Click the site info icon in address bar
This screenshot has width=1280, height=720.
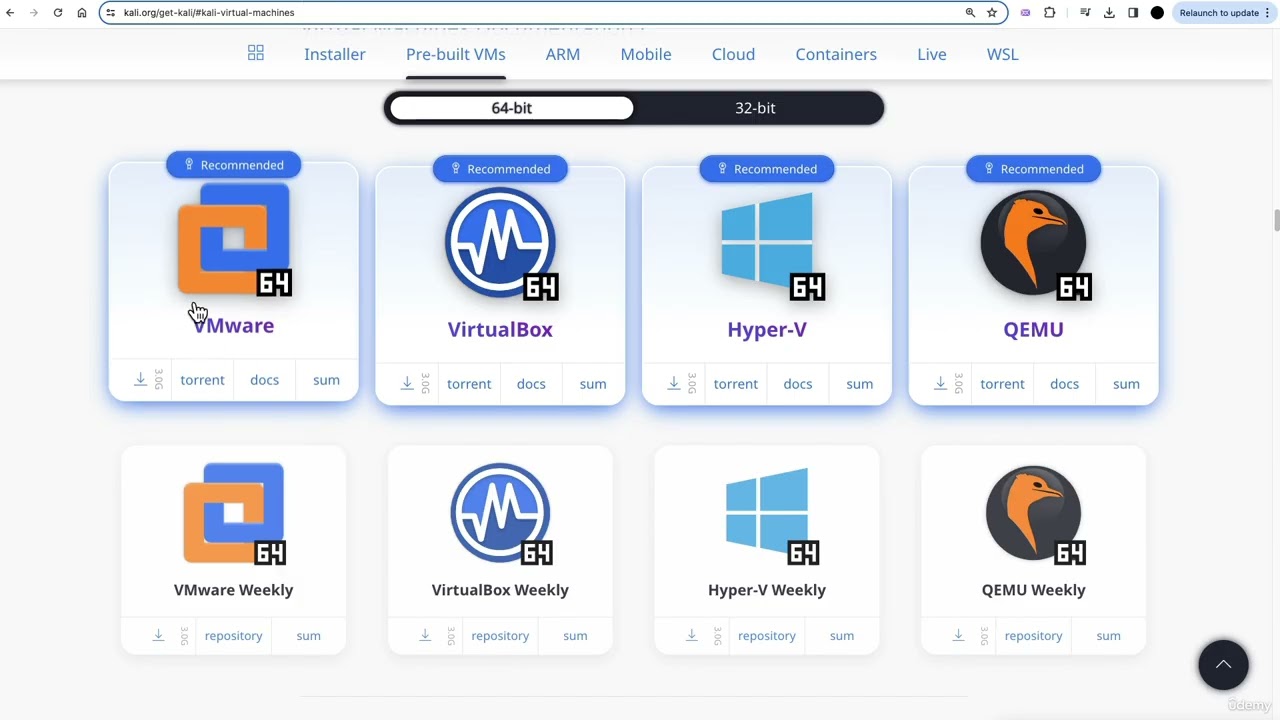[109, 13]
